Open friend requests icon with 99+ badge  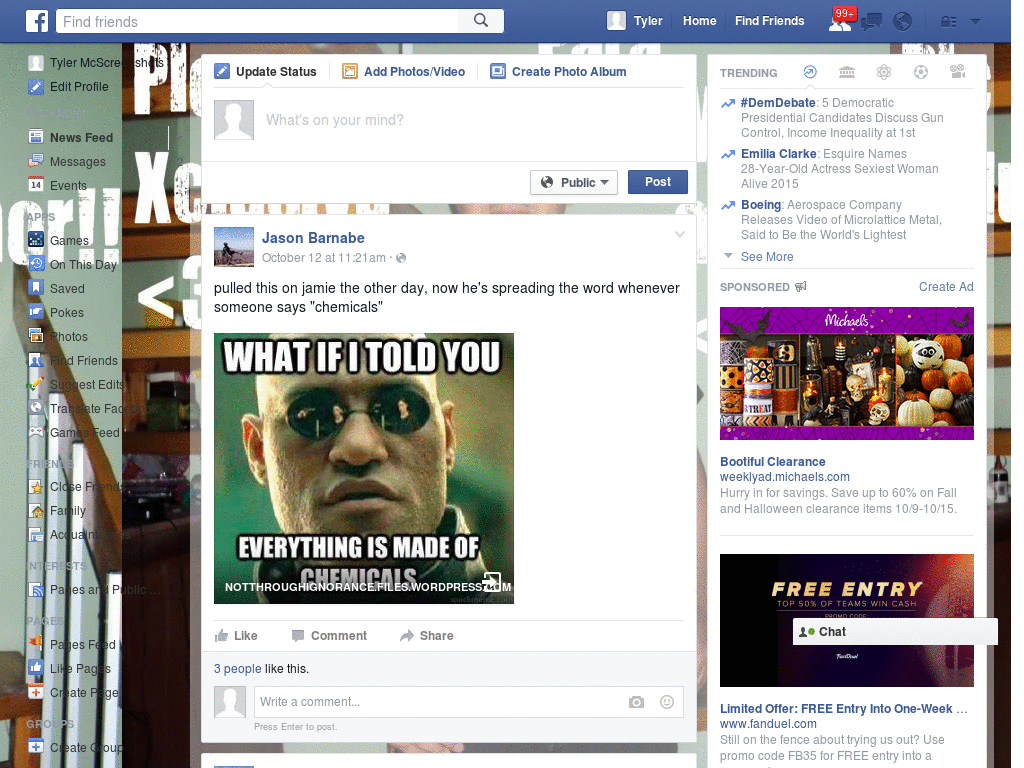tap(840, 21)
